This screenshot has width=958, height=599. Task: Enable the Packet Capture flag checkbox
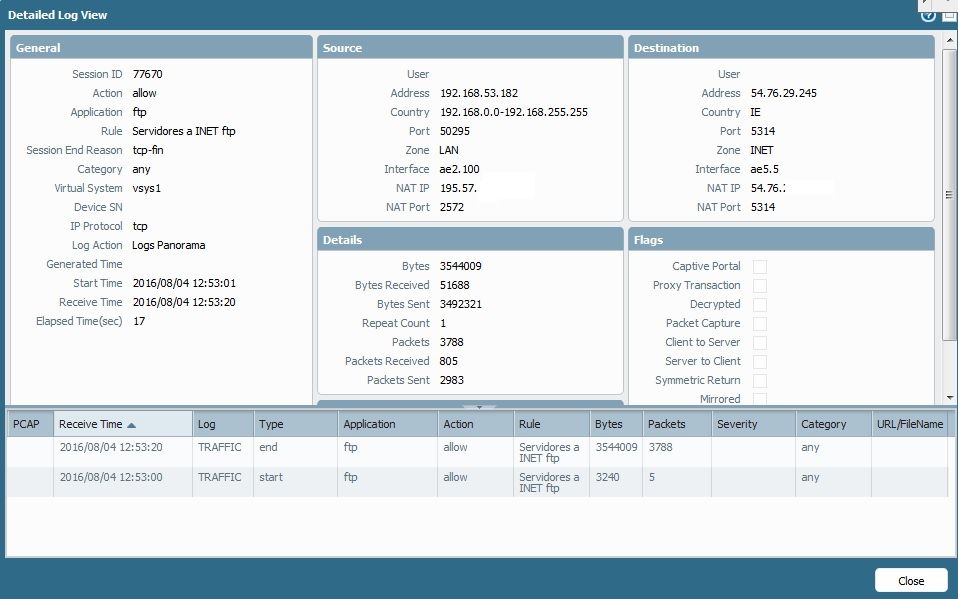[760, 324]
